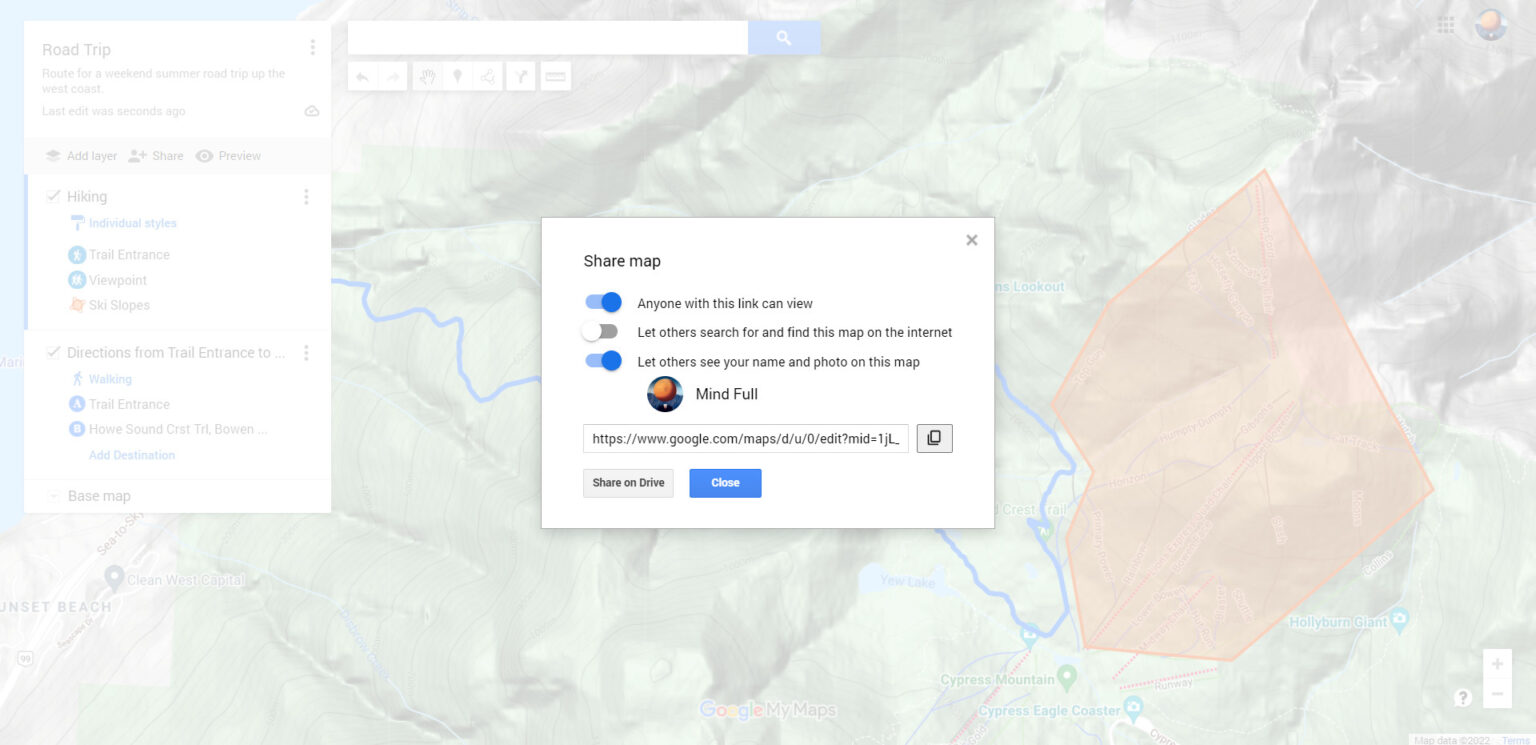This screenshot has width=1536, height=745.
Task: Select the Draw a line tool
Action: [x=487, y=76]
